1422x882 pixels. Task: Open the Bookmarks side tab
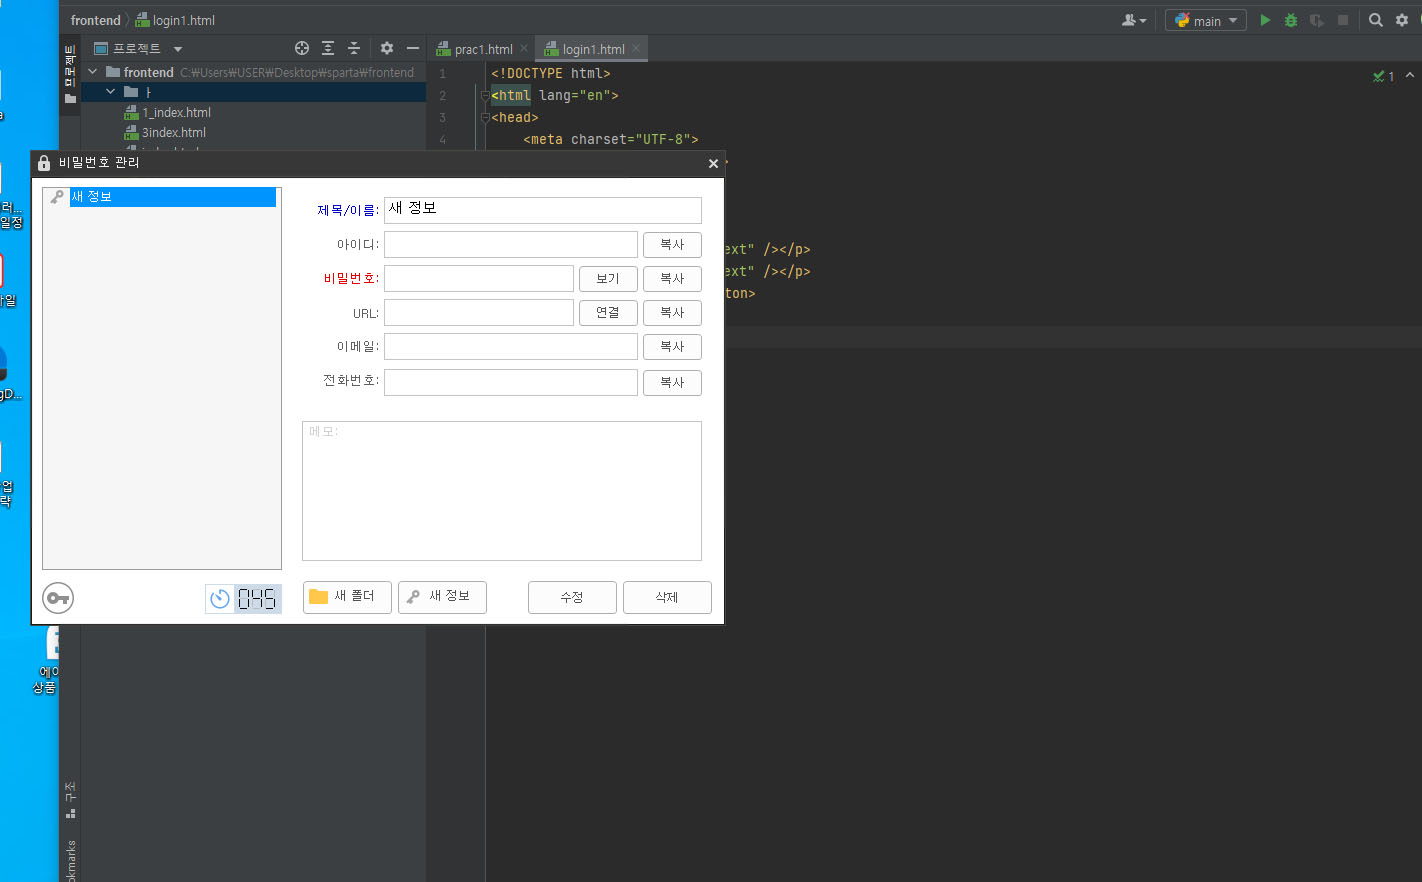pyautogui.click(x=70, y=860)
